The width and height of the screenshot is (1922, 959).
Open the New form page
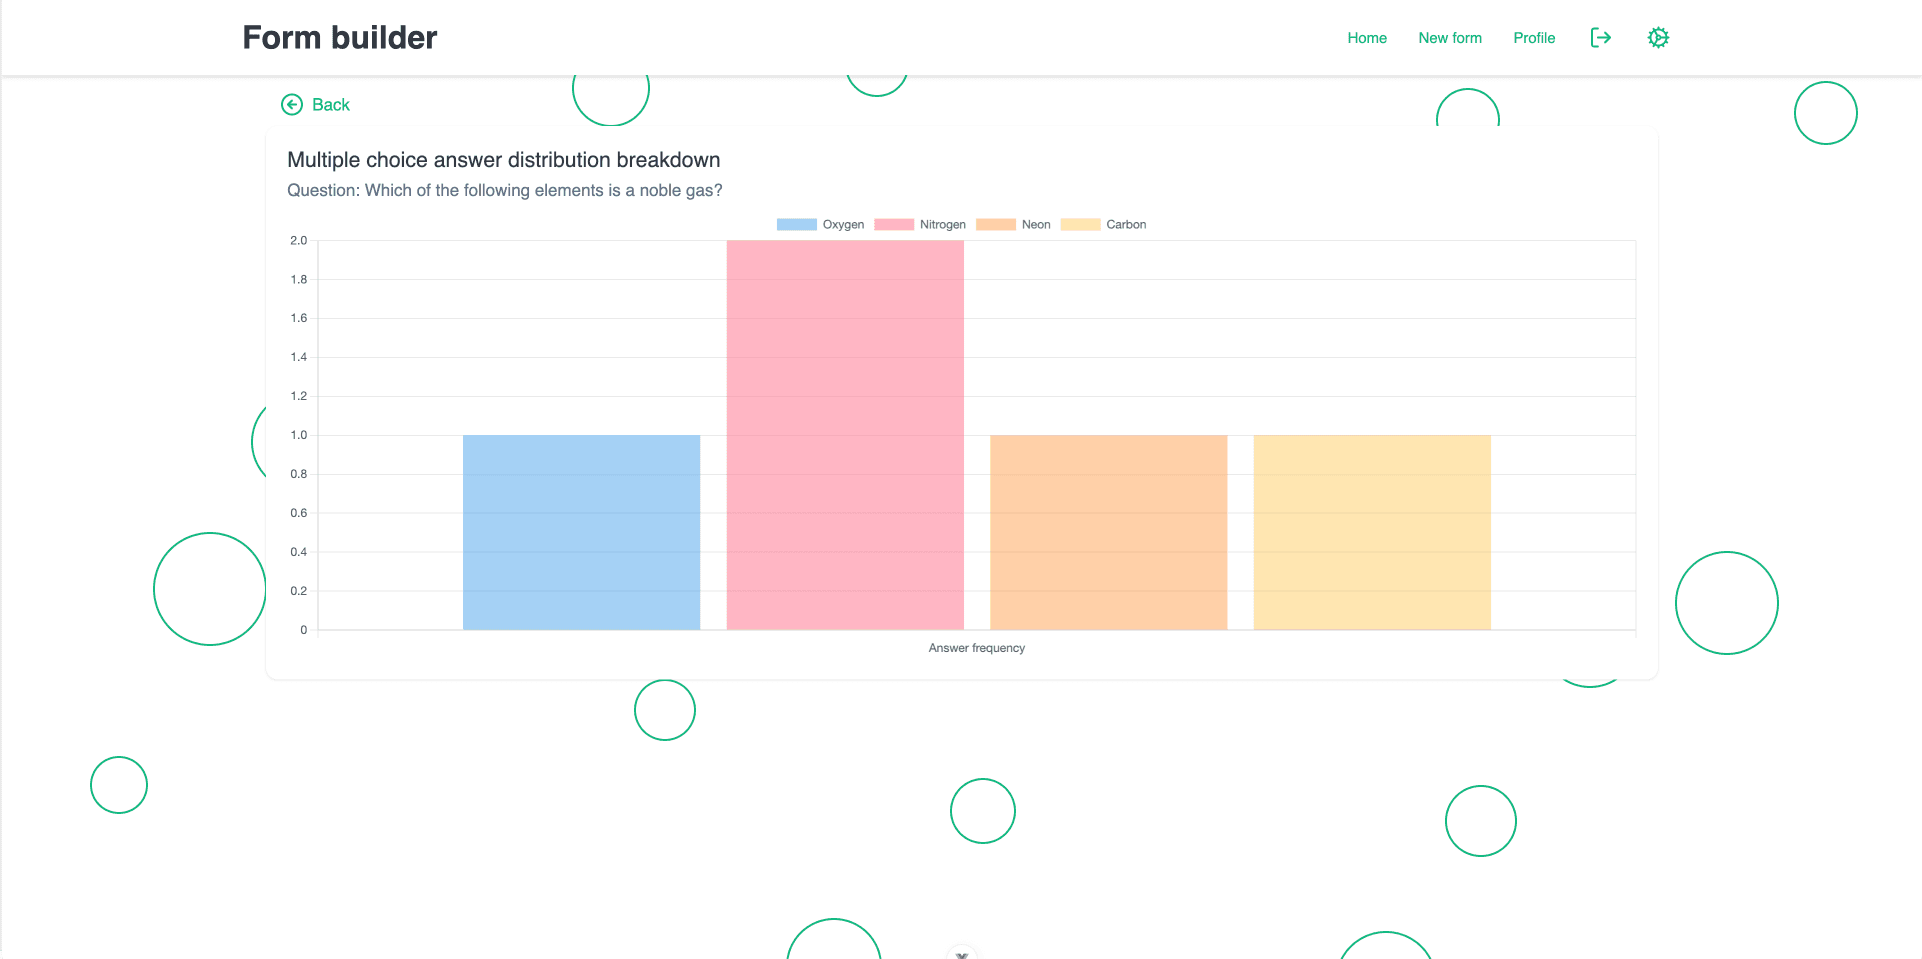1449,38
